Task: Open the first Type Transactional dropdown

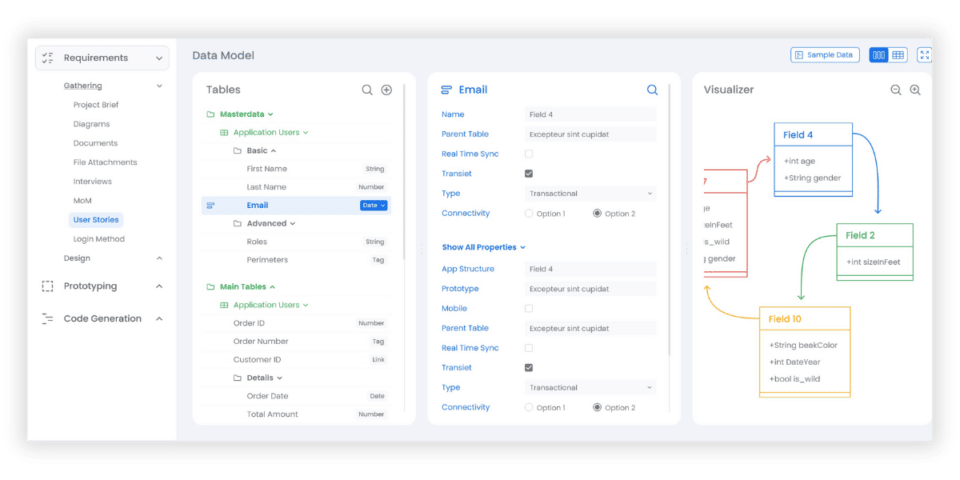Action: click(590, 194)
